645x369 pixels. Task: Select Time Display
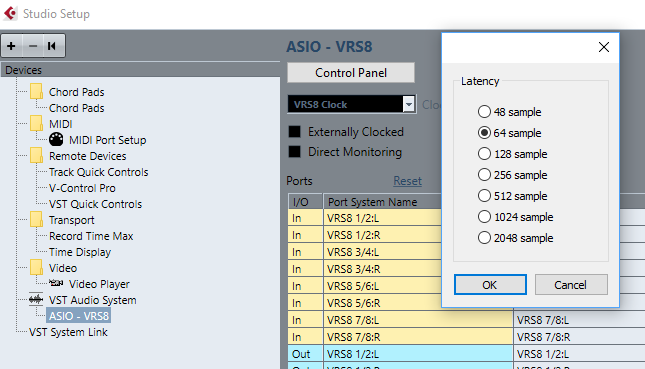[x=80, y=252]
